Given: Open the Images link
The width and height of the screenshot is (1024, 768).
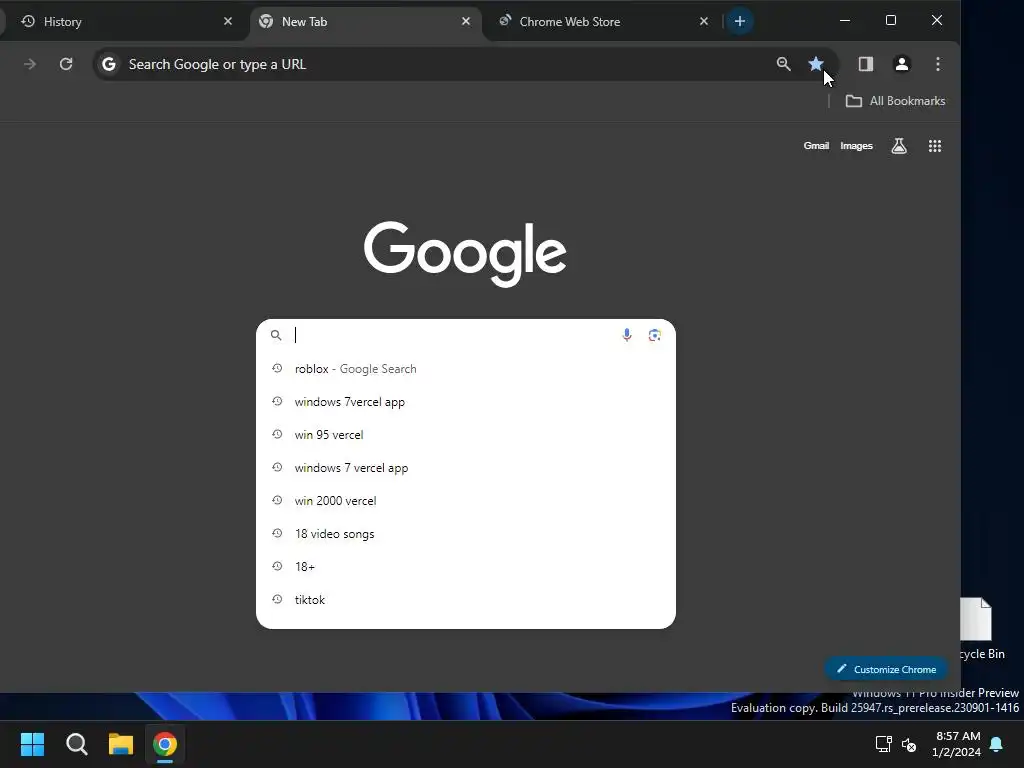Looking at the screenshot, I should [856, 146].
